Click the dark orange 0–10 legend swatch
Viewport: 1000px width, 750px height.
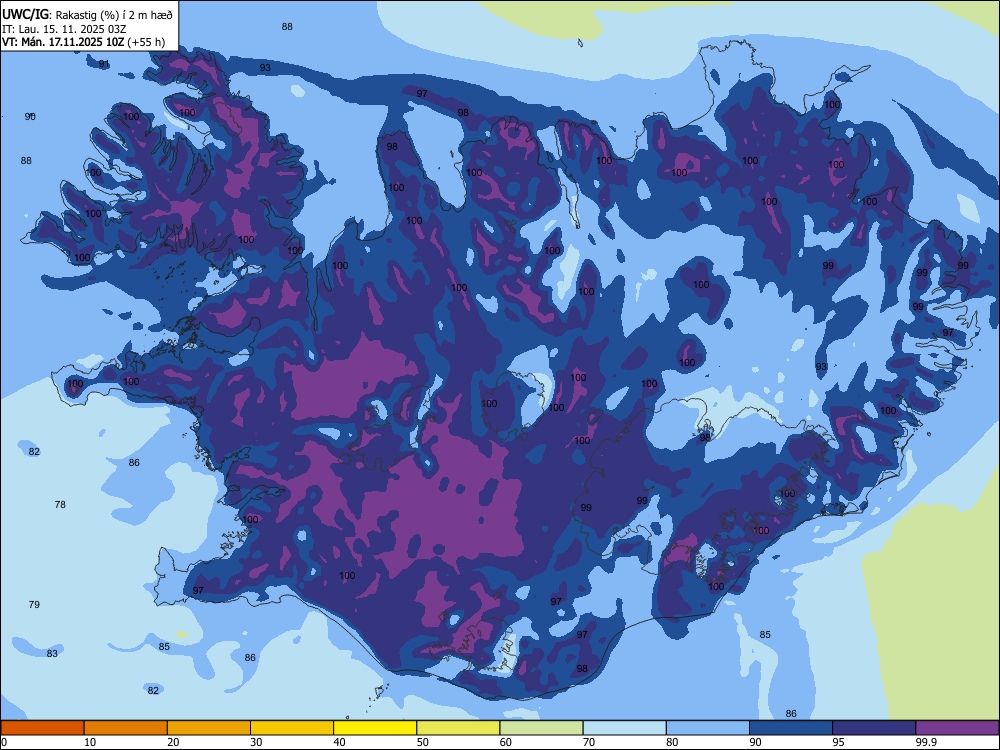click(42, 728)
